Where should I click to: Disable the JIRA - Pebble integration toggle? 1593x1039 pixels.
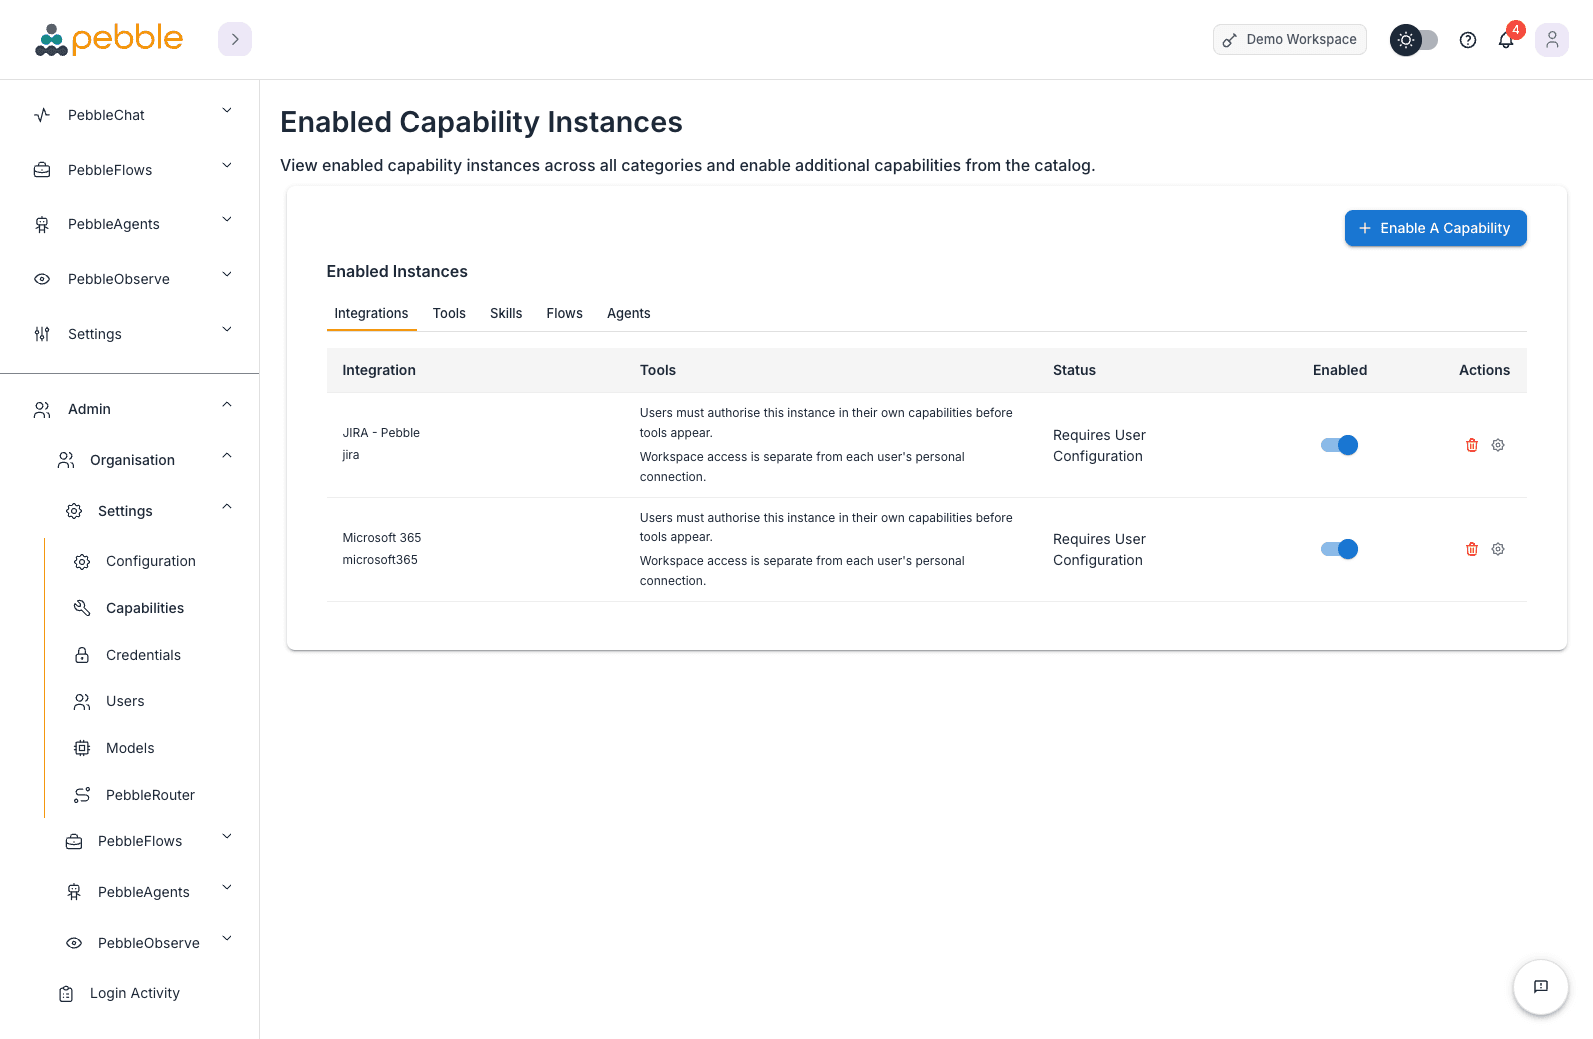[x=1339, y=445]
